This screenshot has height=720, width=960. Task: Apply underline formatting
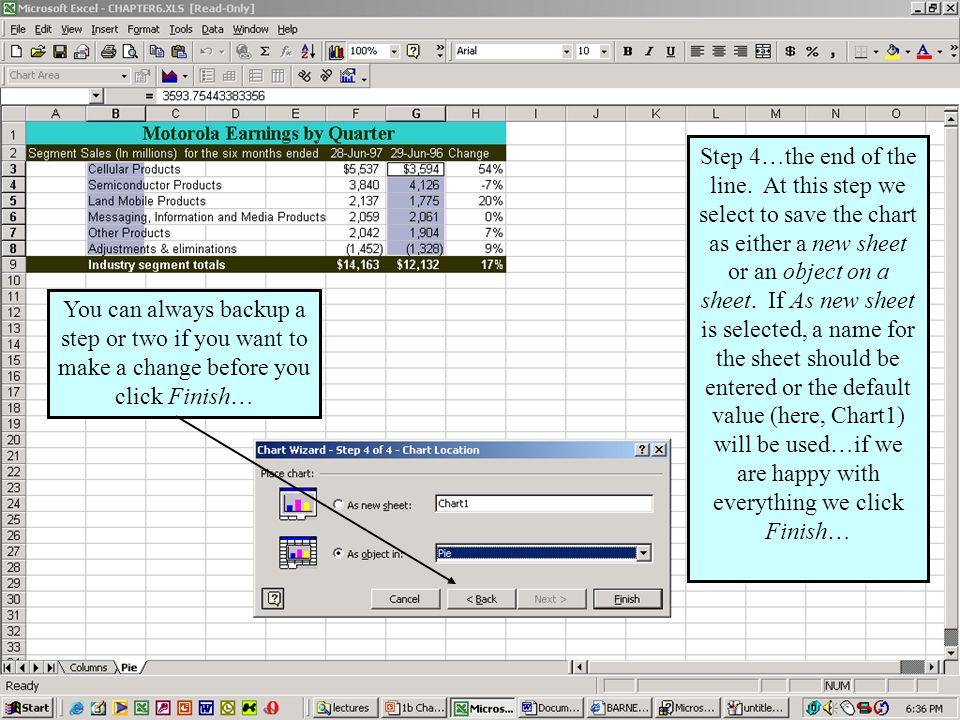point(670,51)
